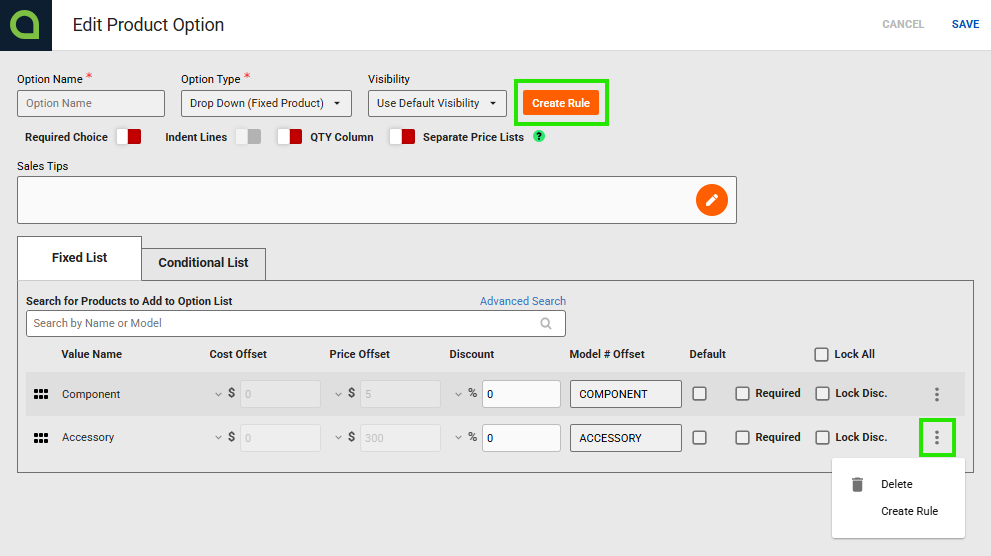Image resolution: width=991 pixels, height=556 pixels.
Task: Click the search magnifier icon in product search
Action: tap(546, 323)
